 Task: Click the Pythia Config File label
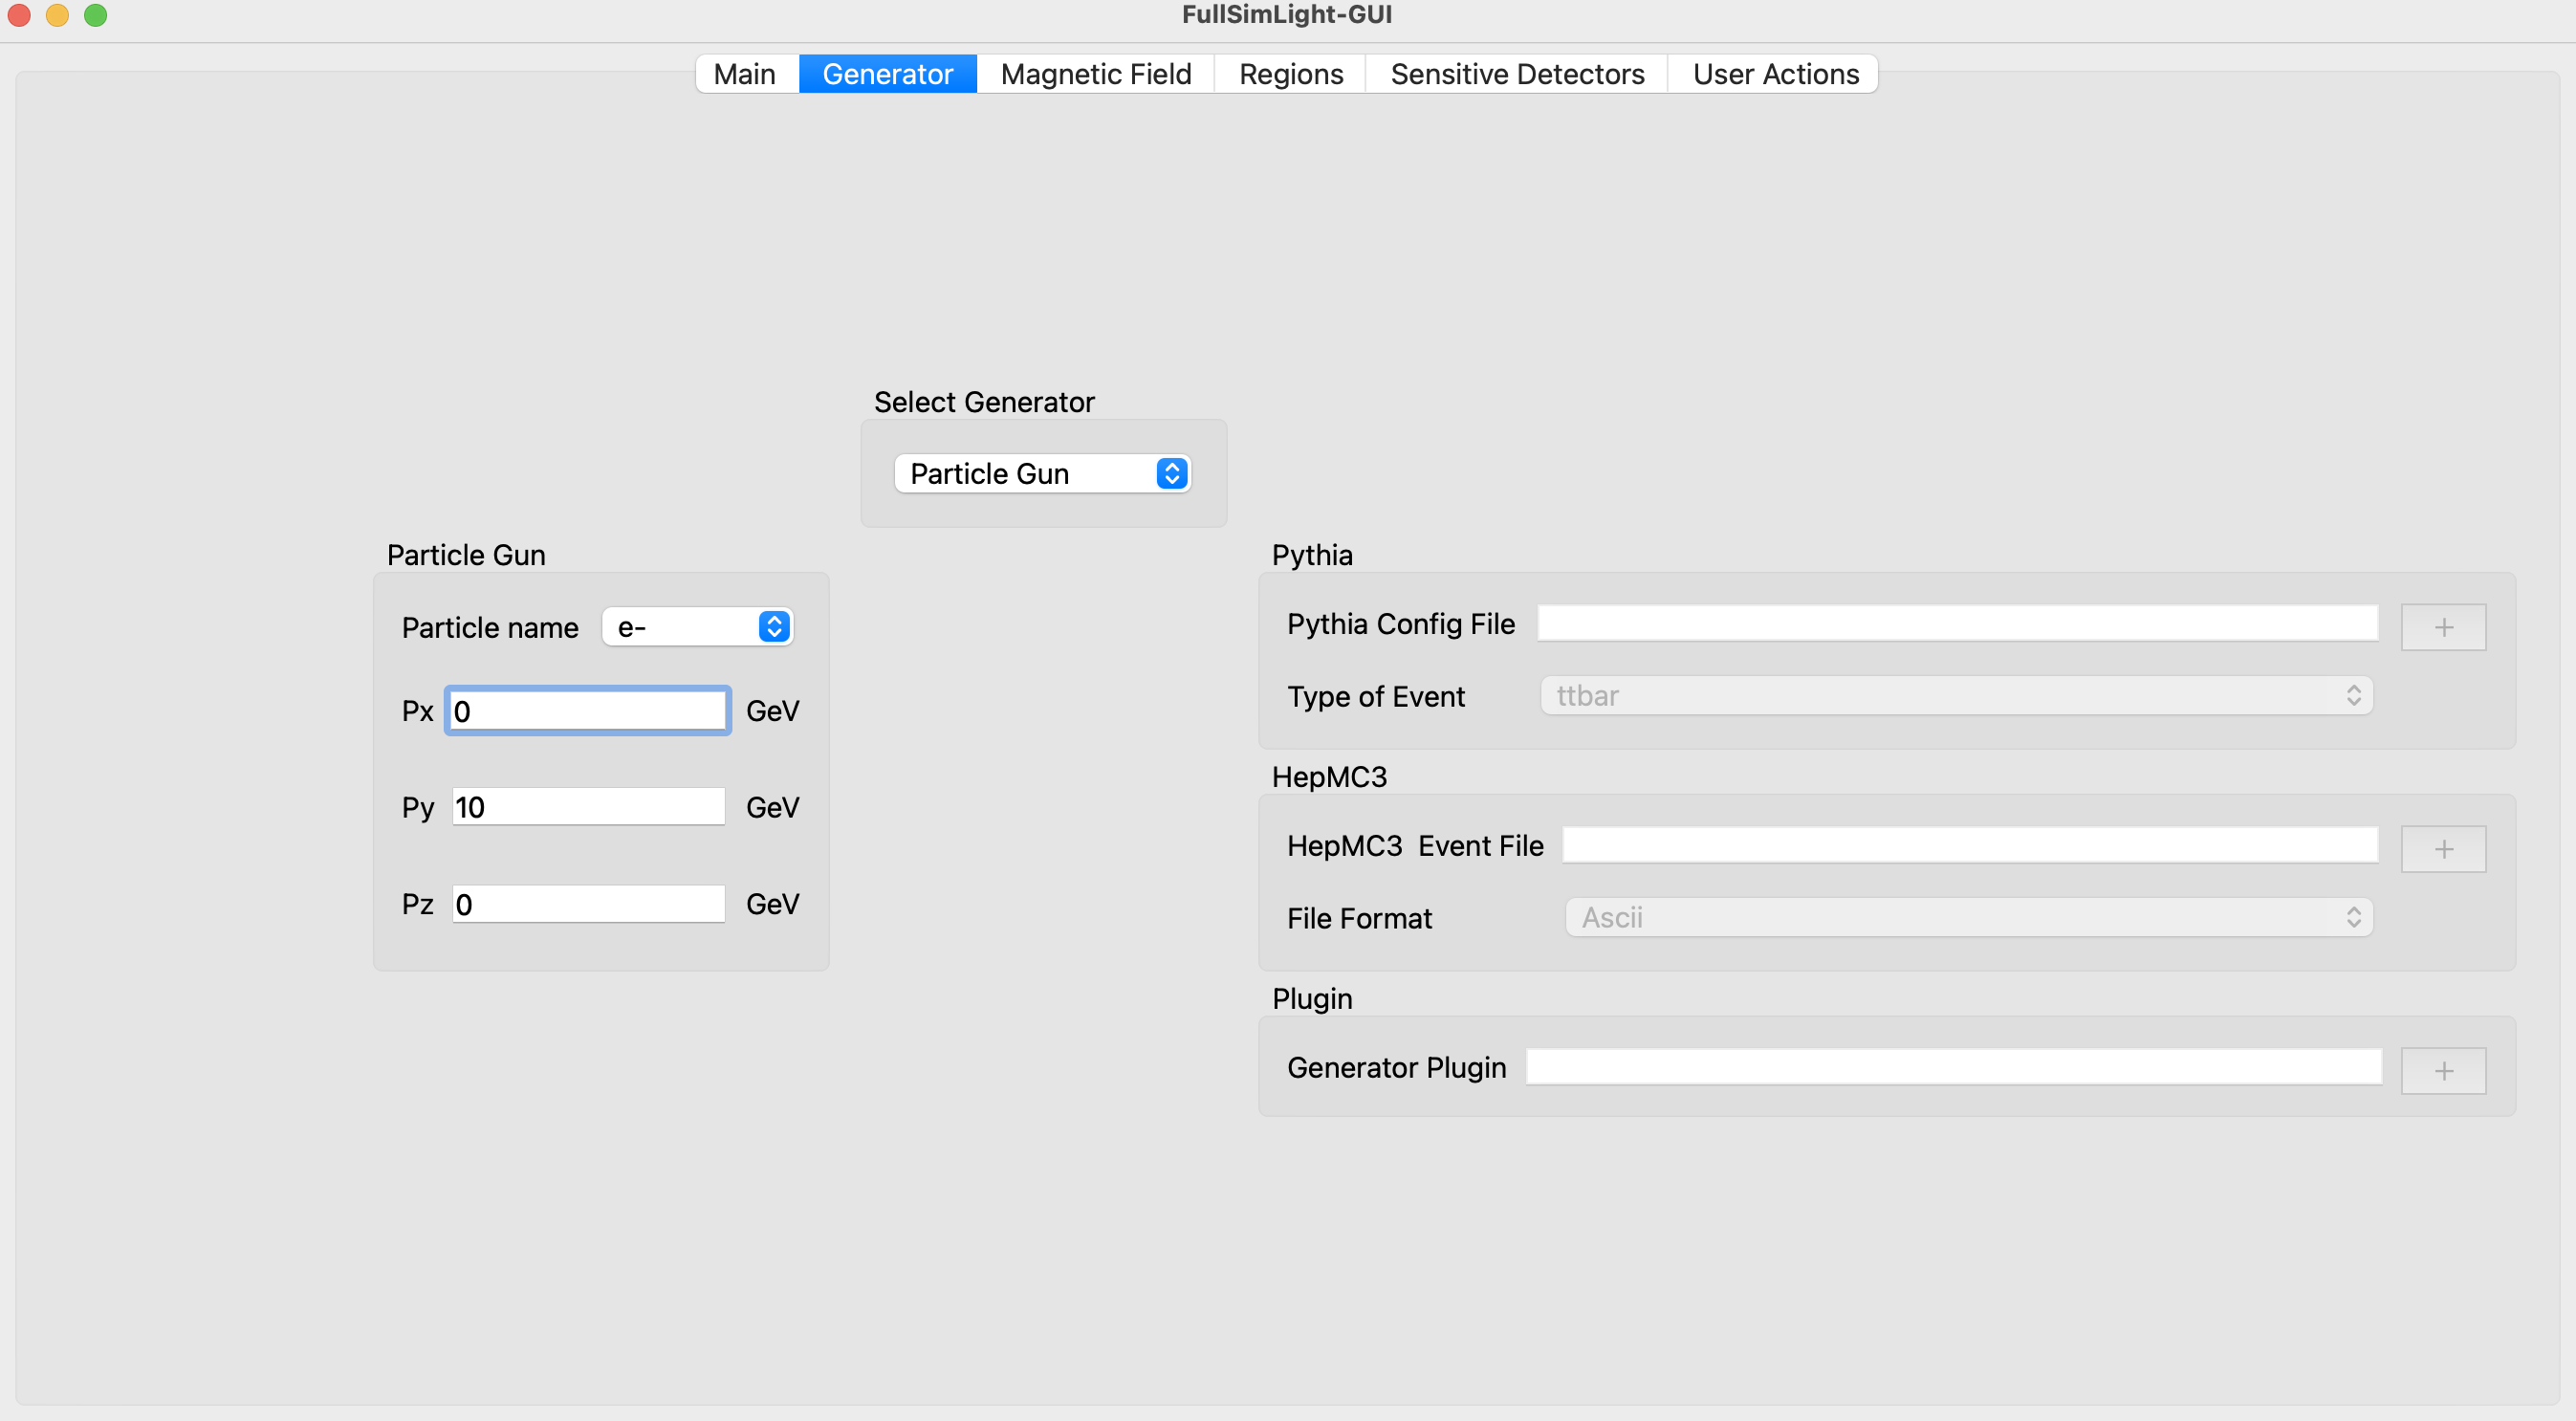coord(1400,624)
